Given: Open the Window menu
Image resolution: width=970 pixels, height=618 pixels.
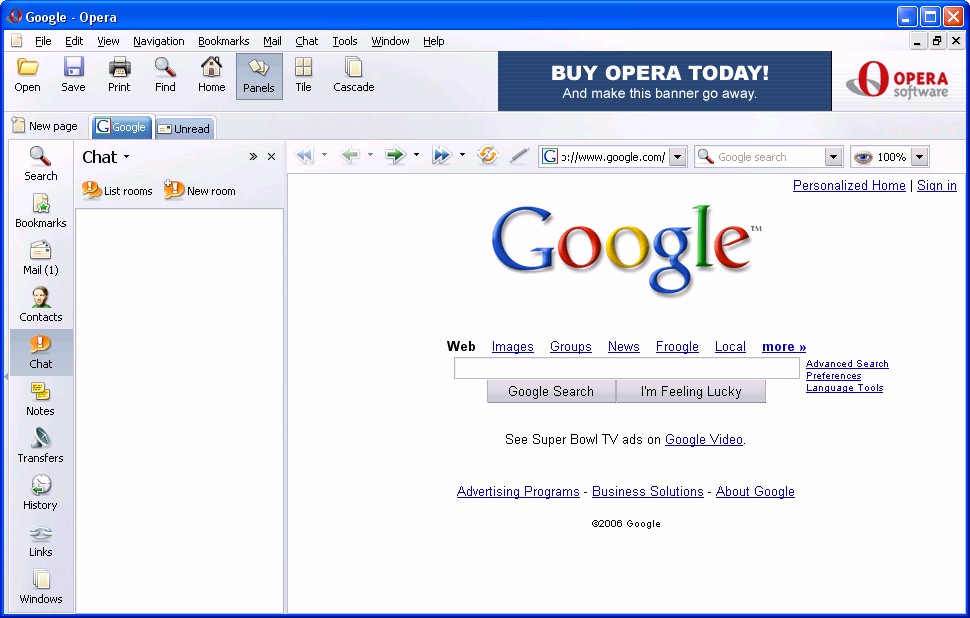Looking at the screenshot, I should click(x=390, y=41).
